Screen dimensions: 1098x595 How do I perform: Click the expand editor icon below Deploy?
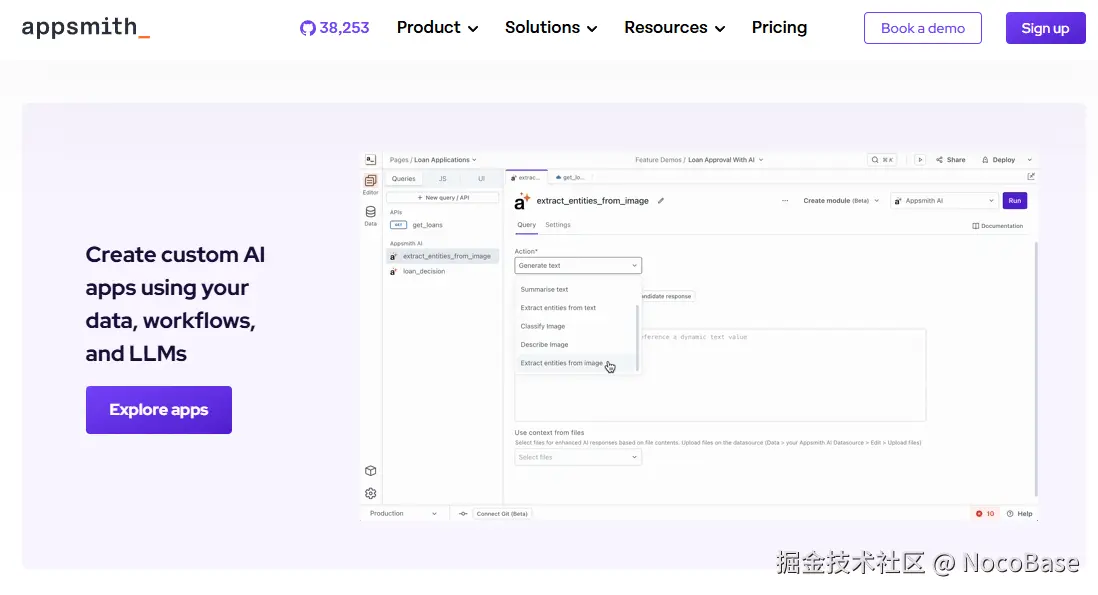pos(1031,176)
